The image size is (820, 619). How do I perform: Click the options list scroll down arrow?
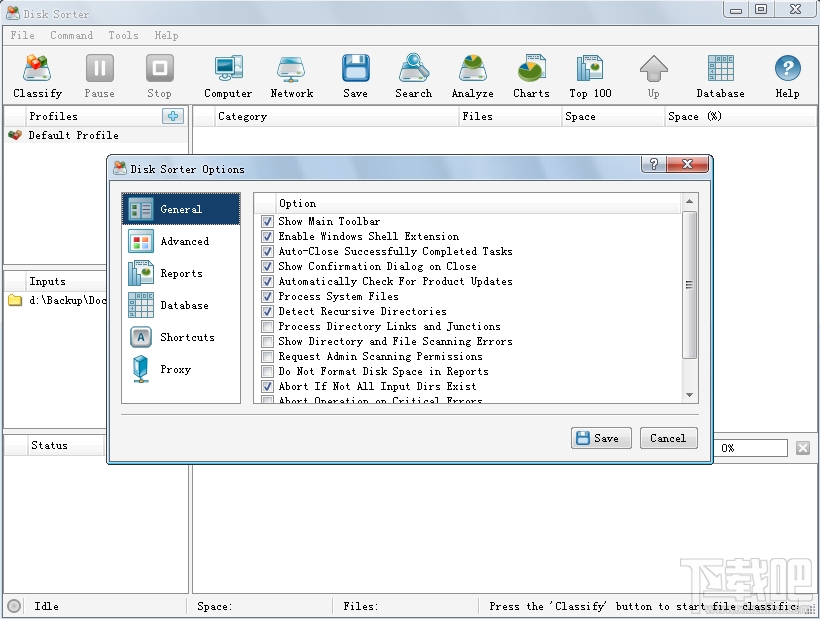tap(689, 395)
